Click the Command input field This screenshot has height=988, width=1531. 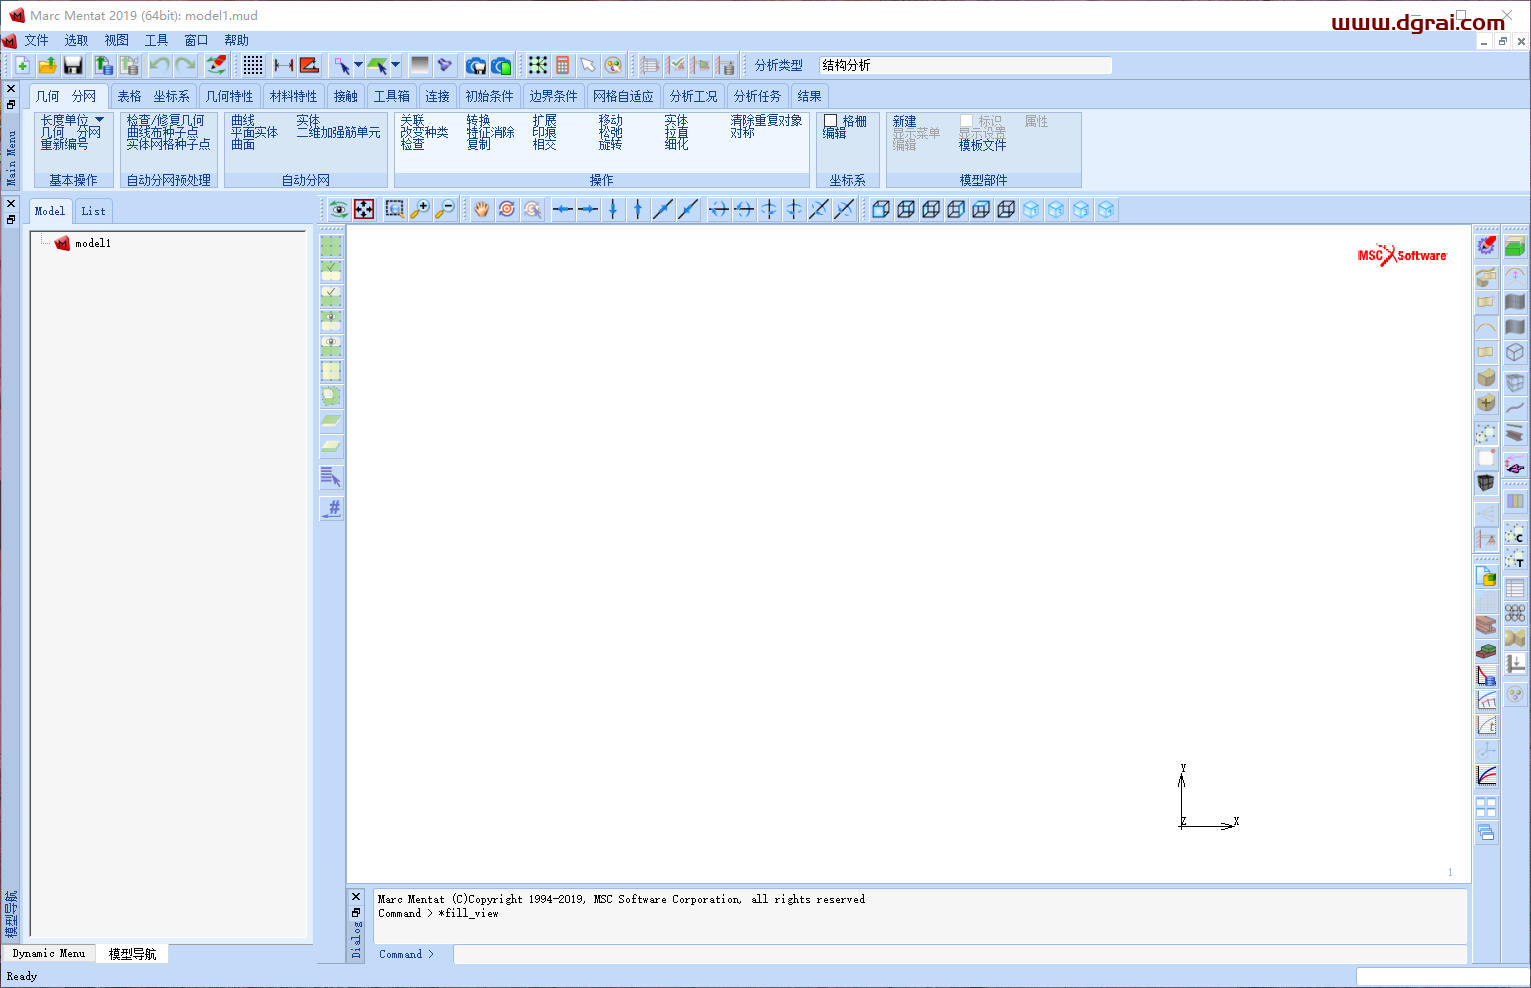pos(960,954)
